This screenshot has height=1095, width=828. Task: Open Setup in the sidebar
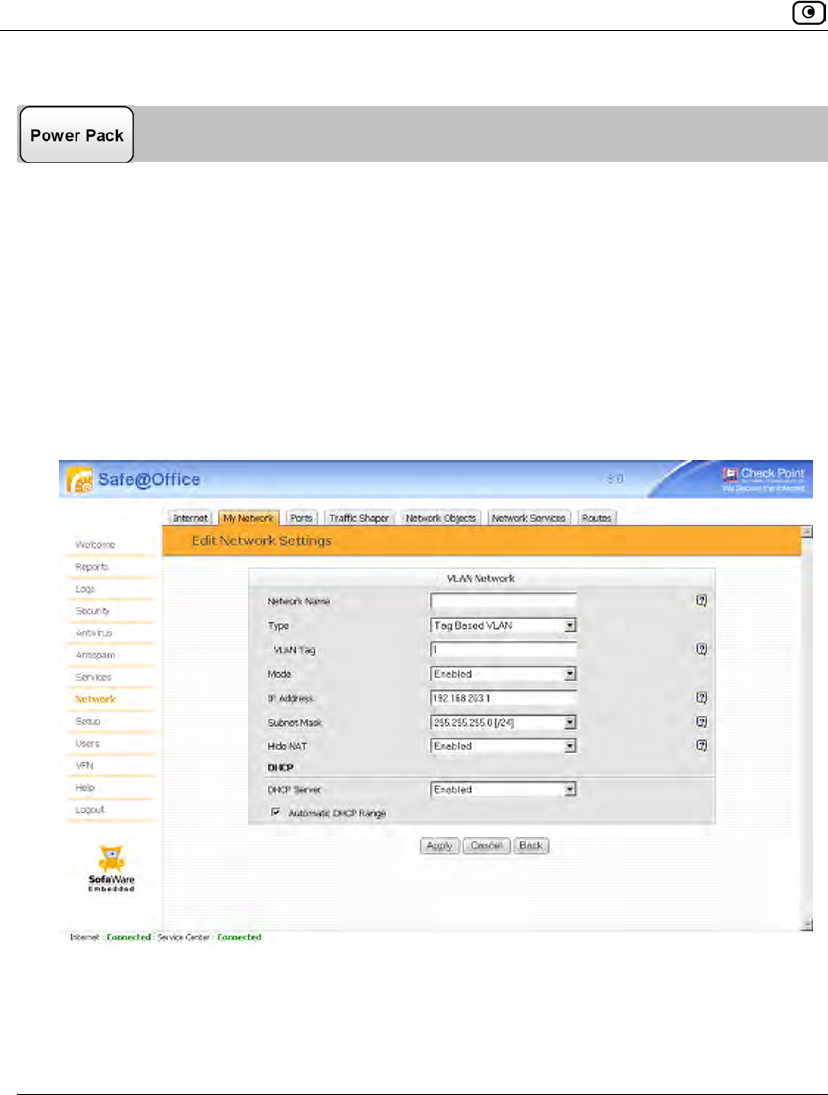[88, 721]
